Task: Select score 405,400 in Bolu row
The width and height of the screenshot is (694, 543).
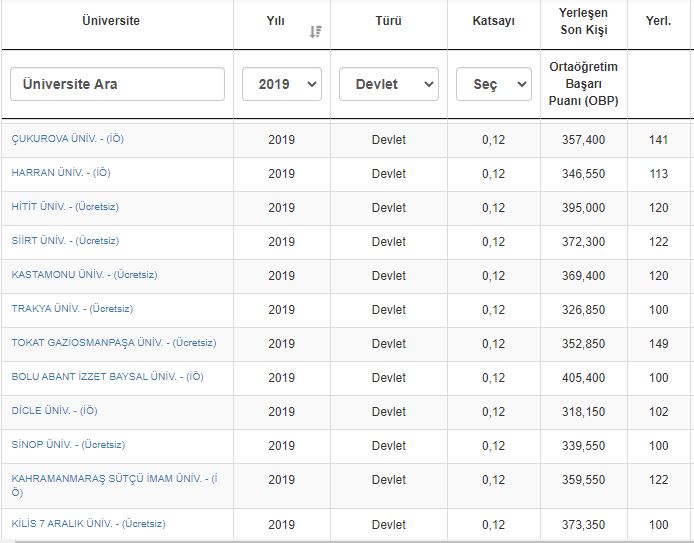Action: click(583, 378)
